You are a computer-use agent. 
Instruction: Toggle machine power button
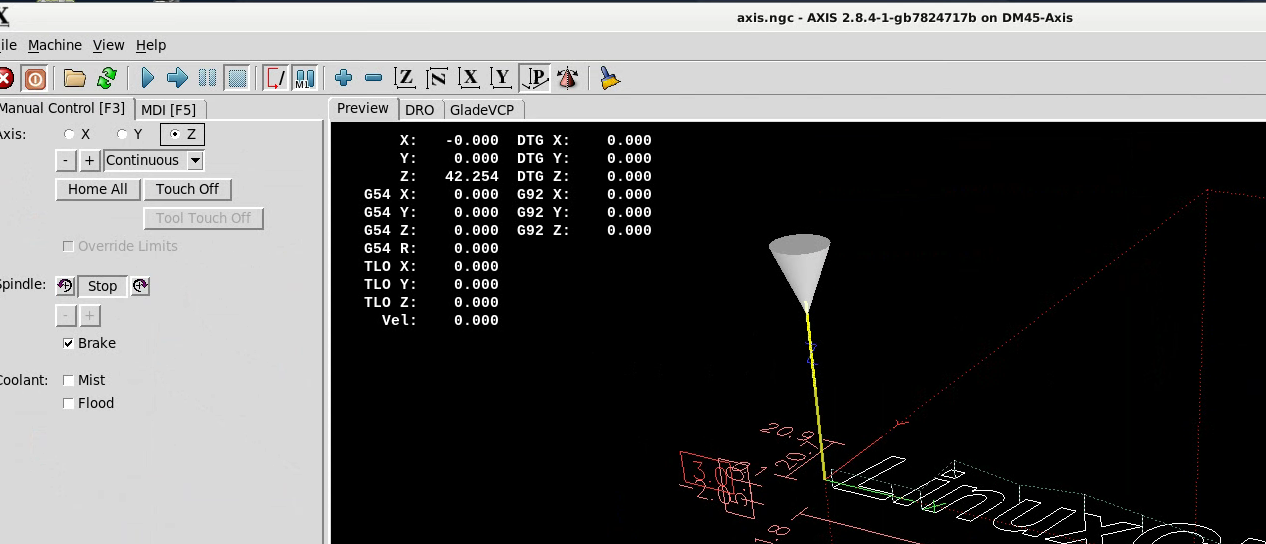pos(35,78)
